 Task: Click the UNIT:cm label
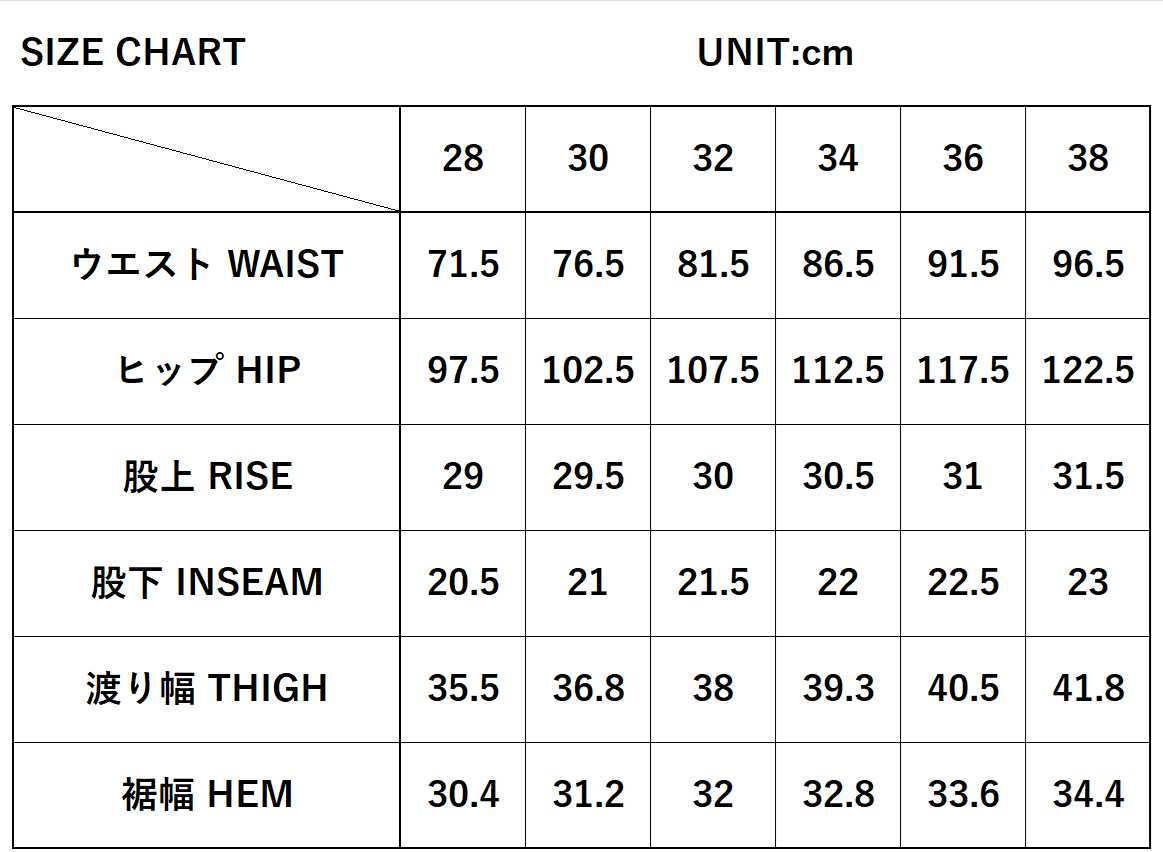coord(775,53)
